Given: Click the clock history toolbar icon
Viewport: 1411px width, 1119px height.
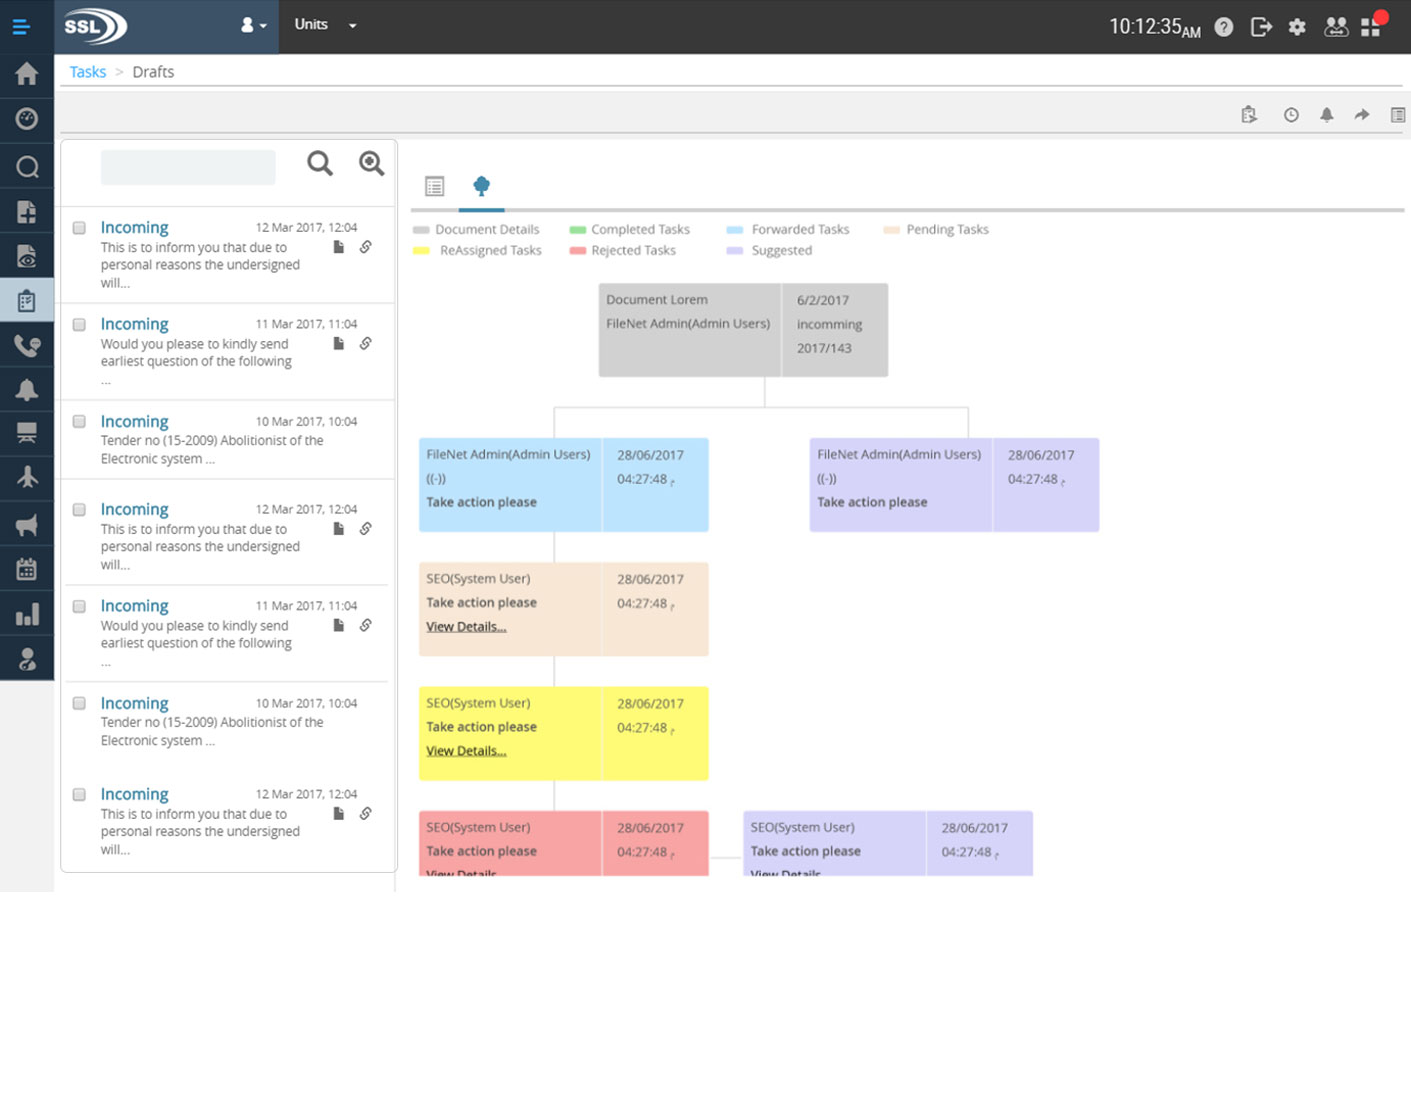Looking at the screenshot, I should click(1291, 115).
